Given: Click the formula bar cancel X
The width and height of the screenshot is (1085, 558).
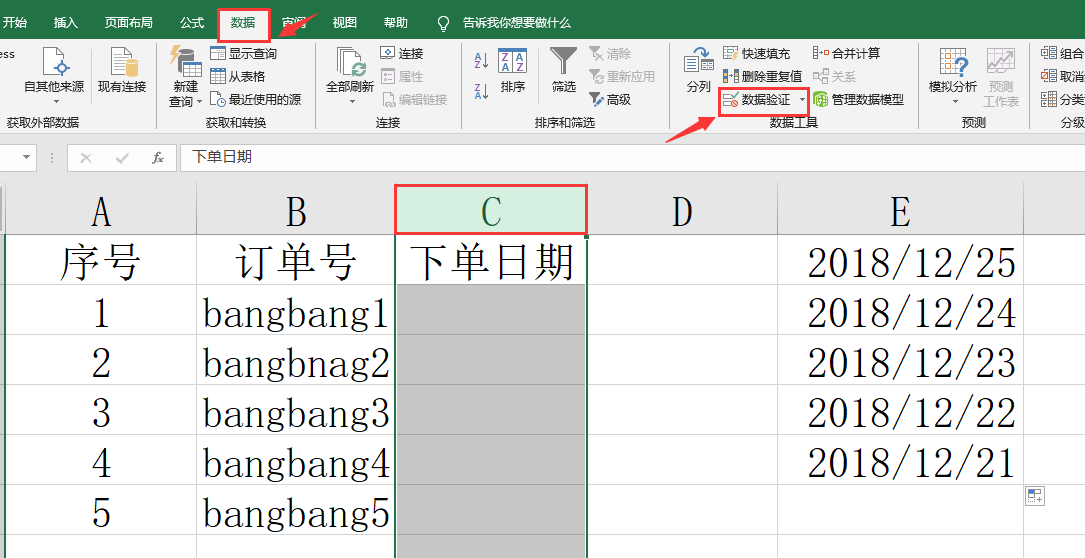Looking at the screenshot, I should [86, 158].
